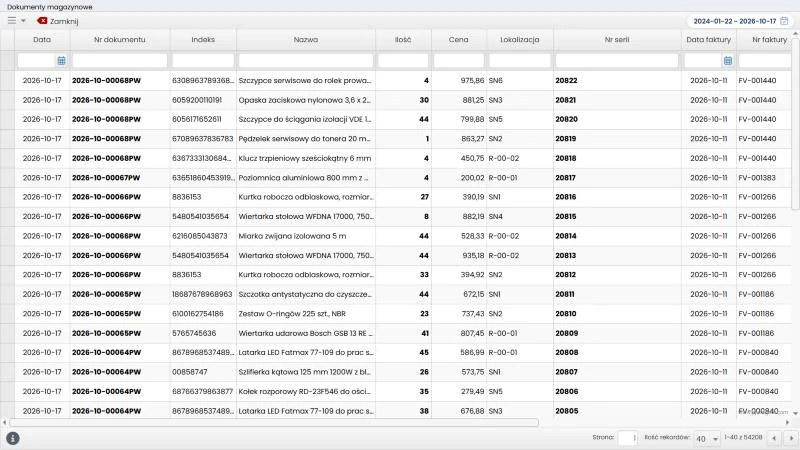Open the calendar icon in Data faktury filter
Image resolution: width=800 pixels, height=450 pixels.
coord(728,61)
